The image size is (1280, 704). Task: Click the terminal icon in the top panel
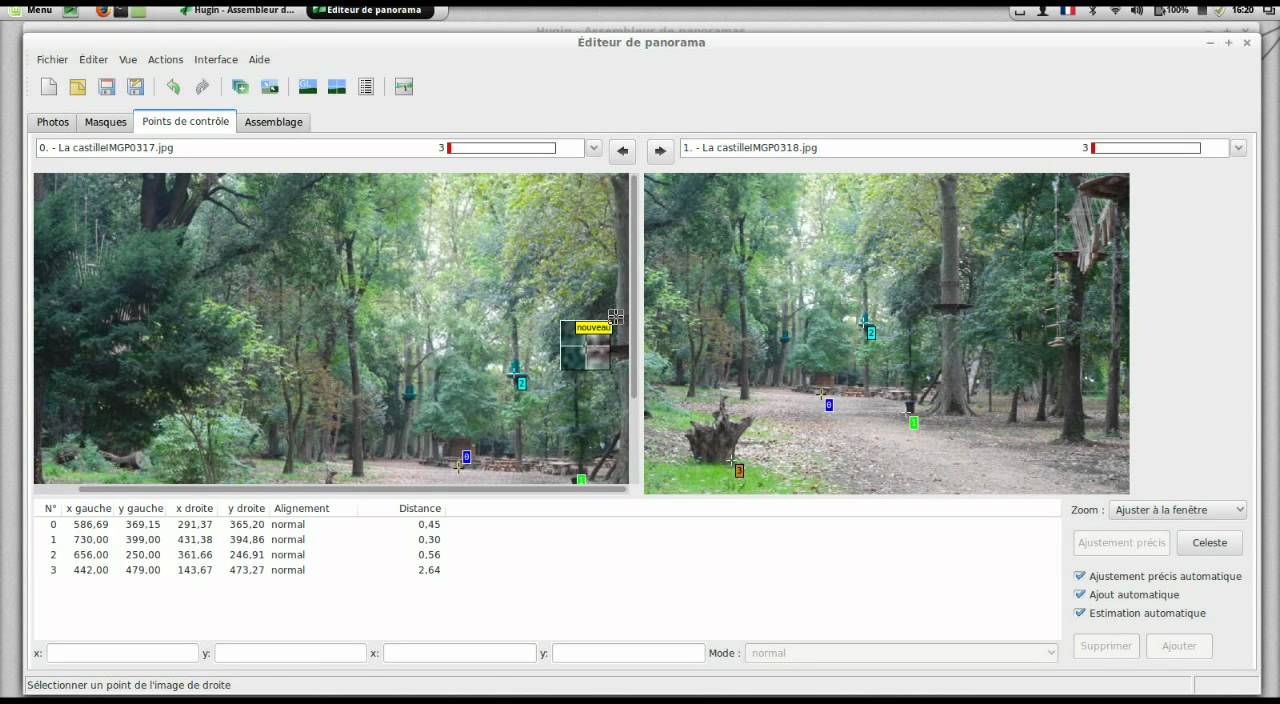(121, 10)
